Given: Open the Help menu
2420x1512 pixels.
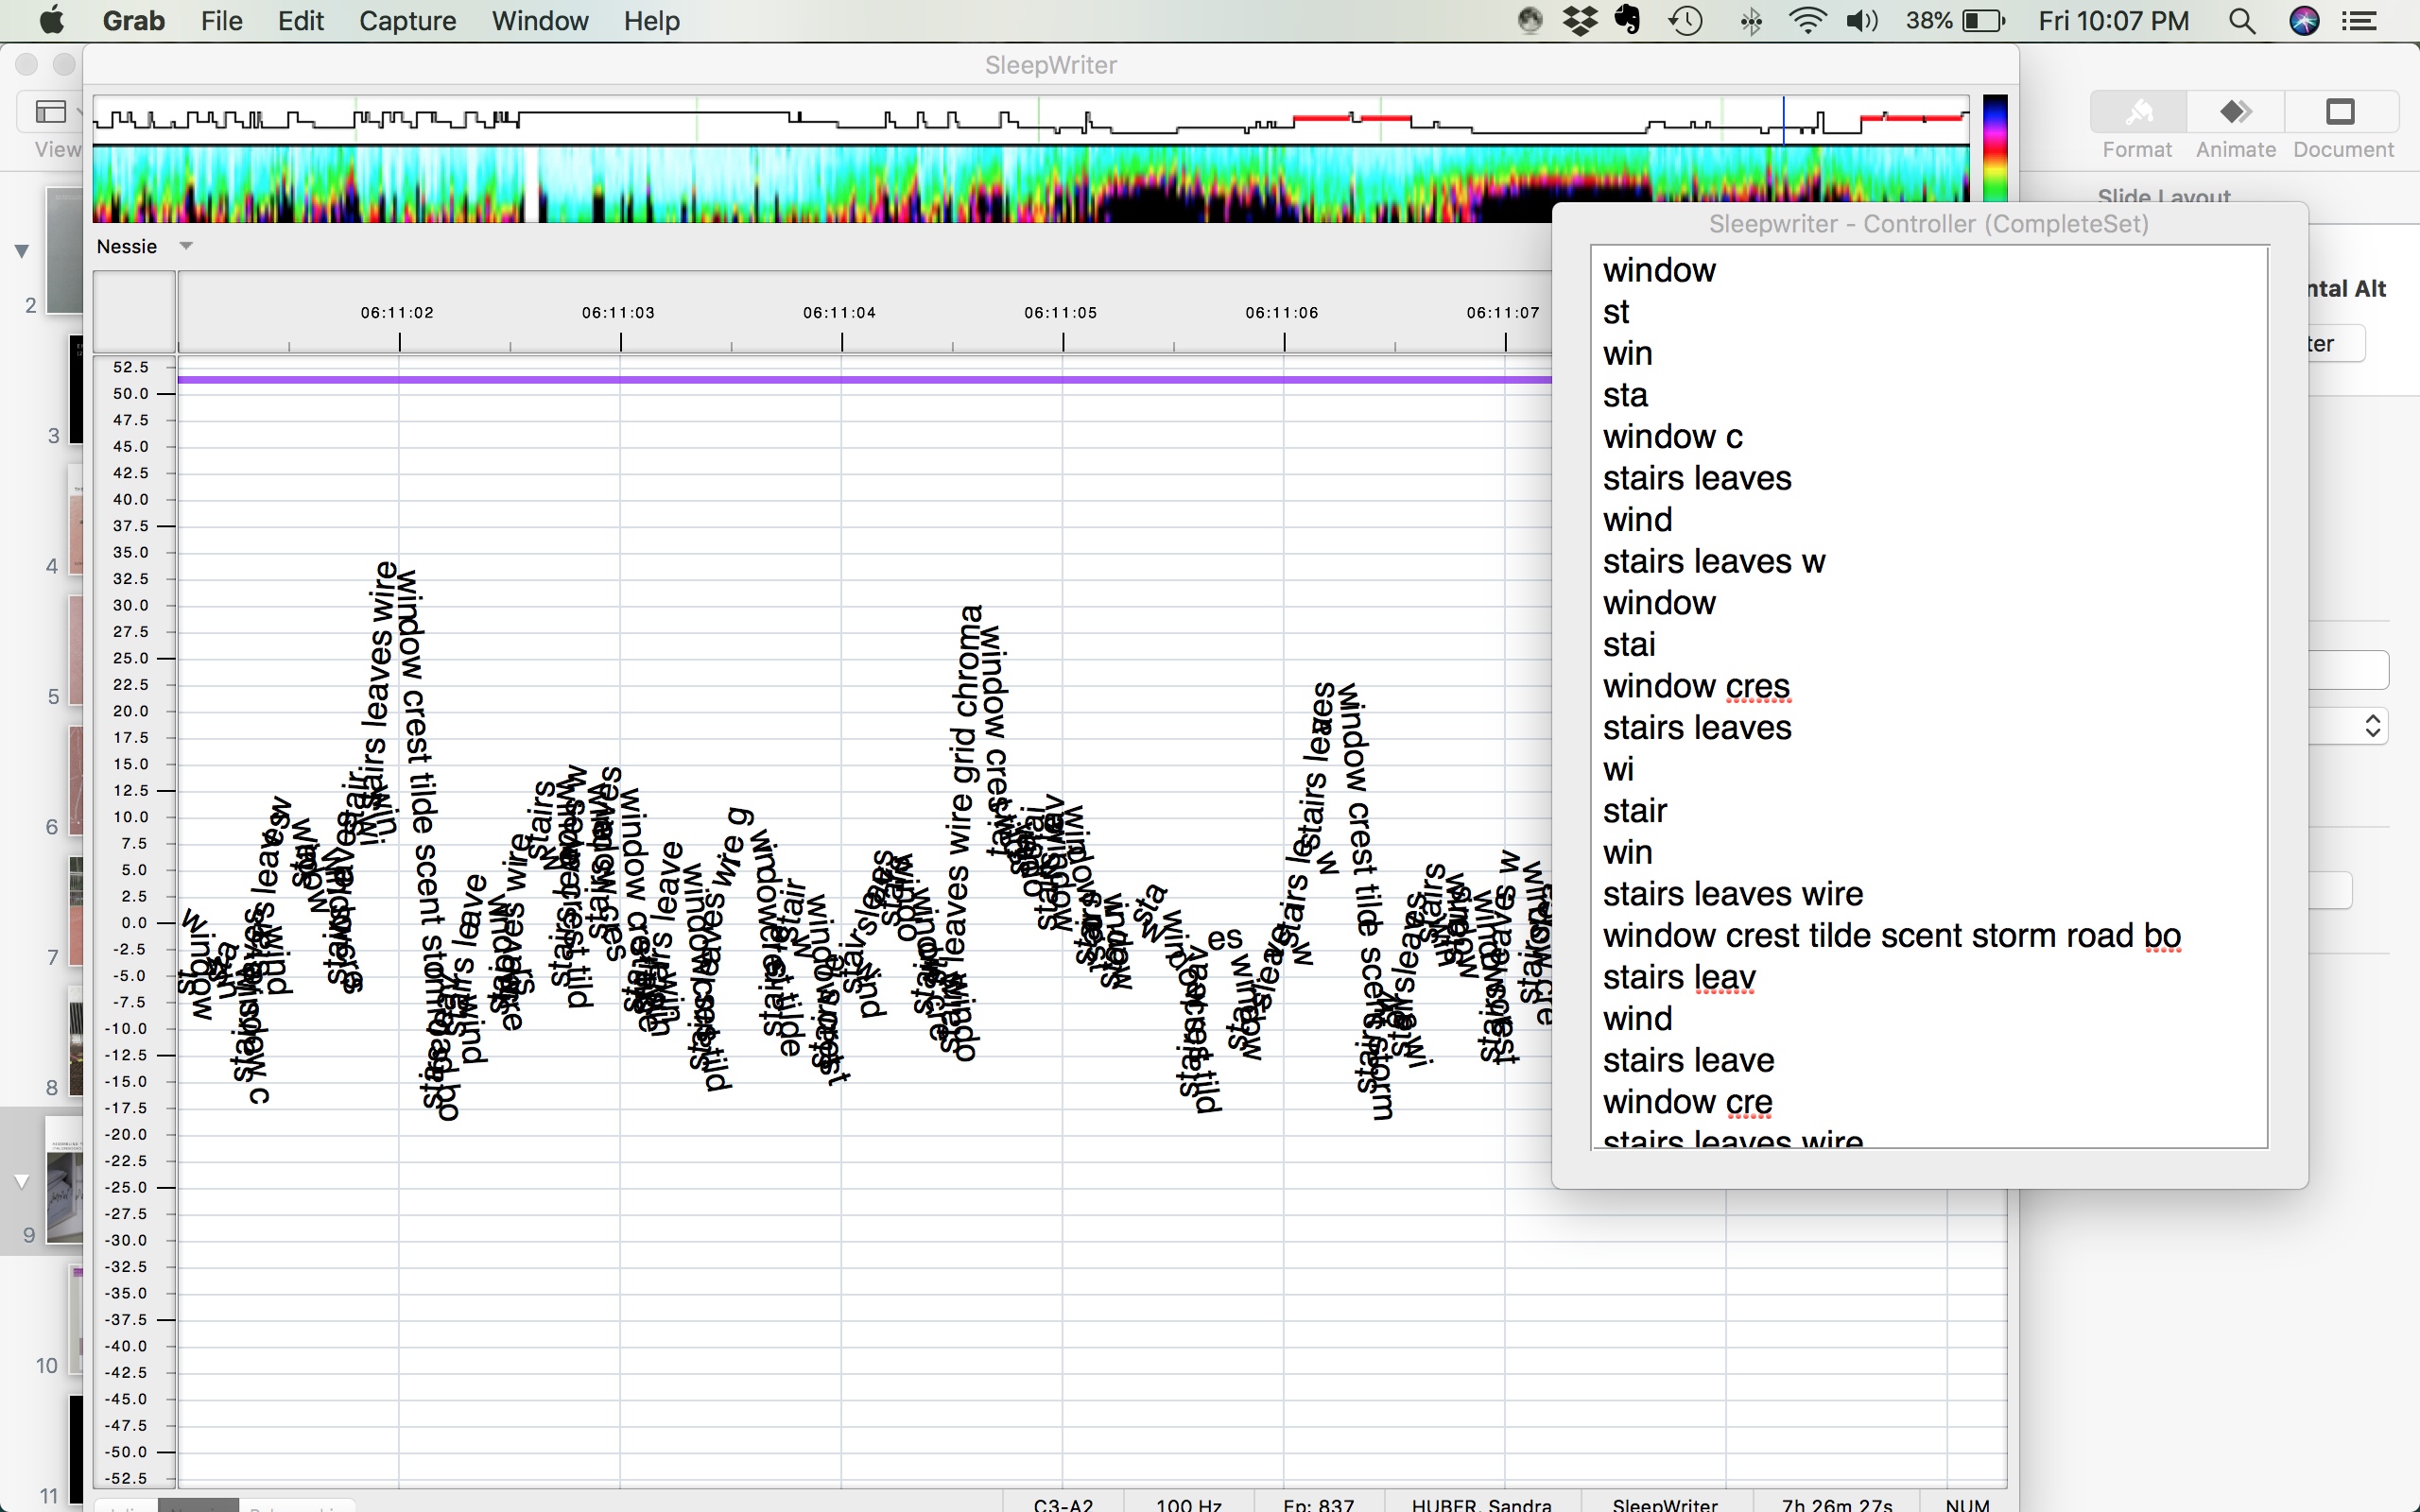Looking at the screenshot, I should 651,21.
